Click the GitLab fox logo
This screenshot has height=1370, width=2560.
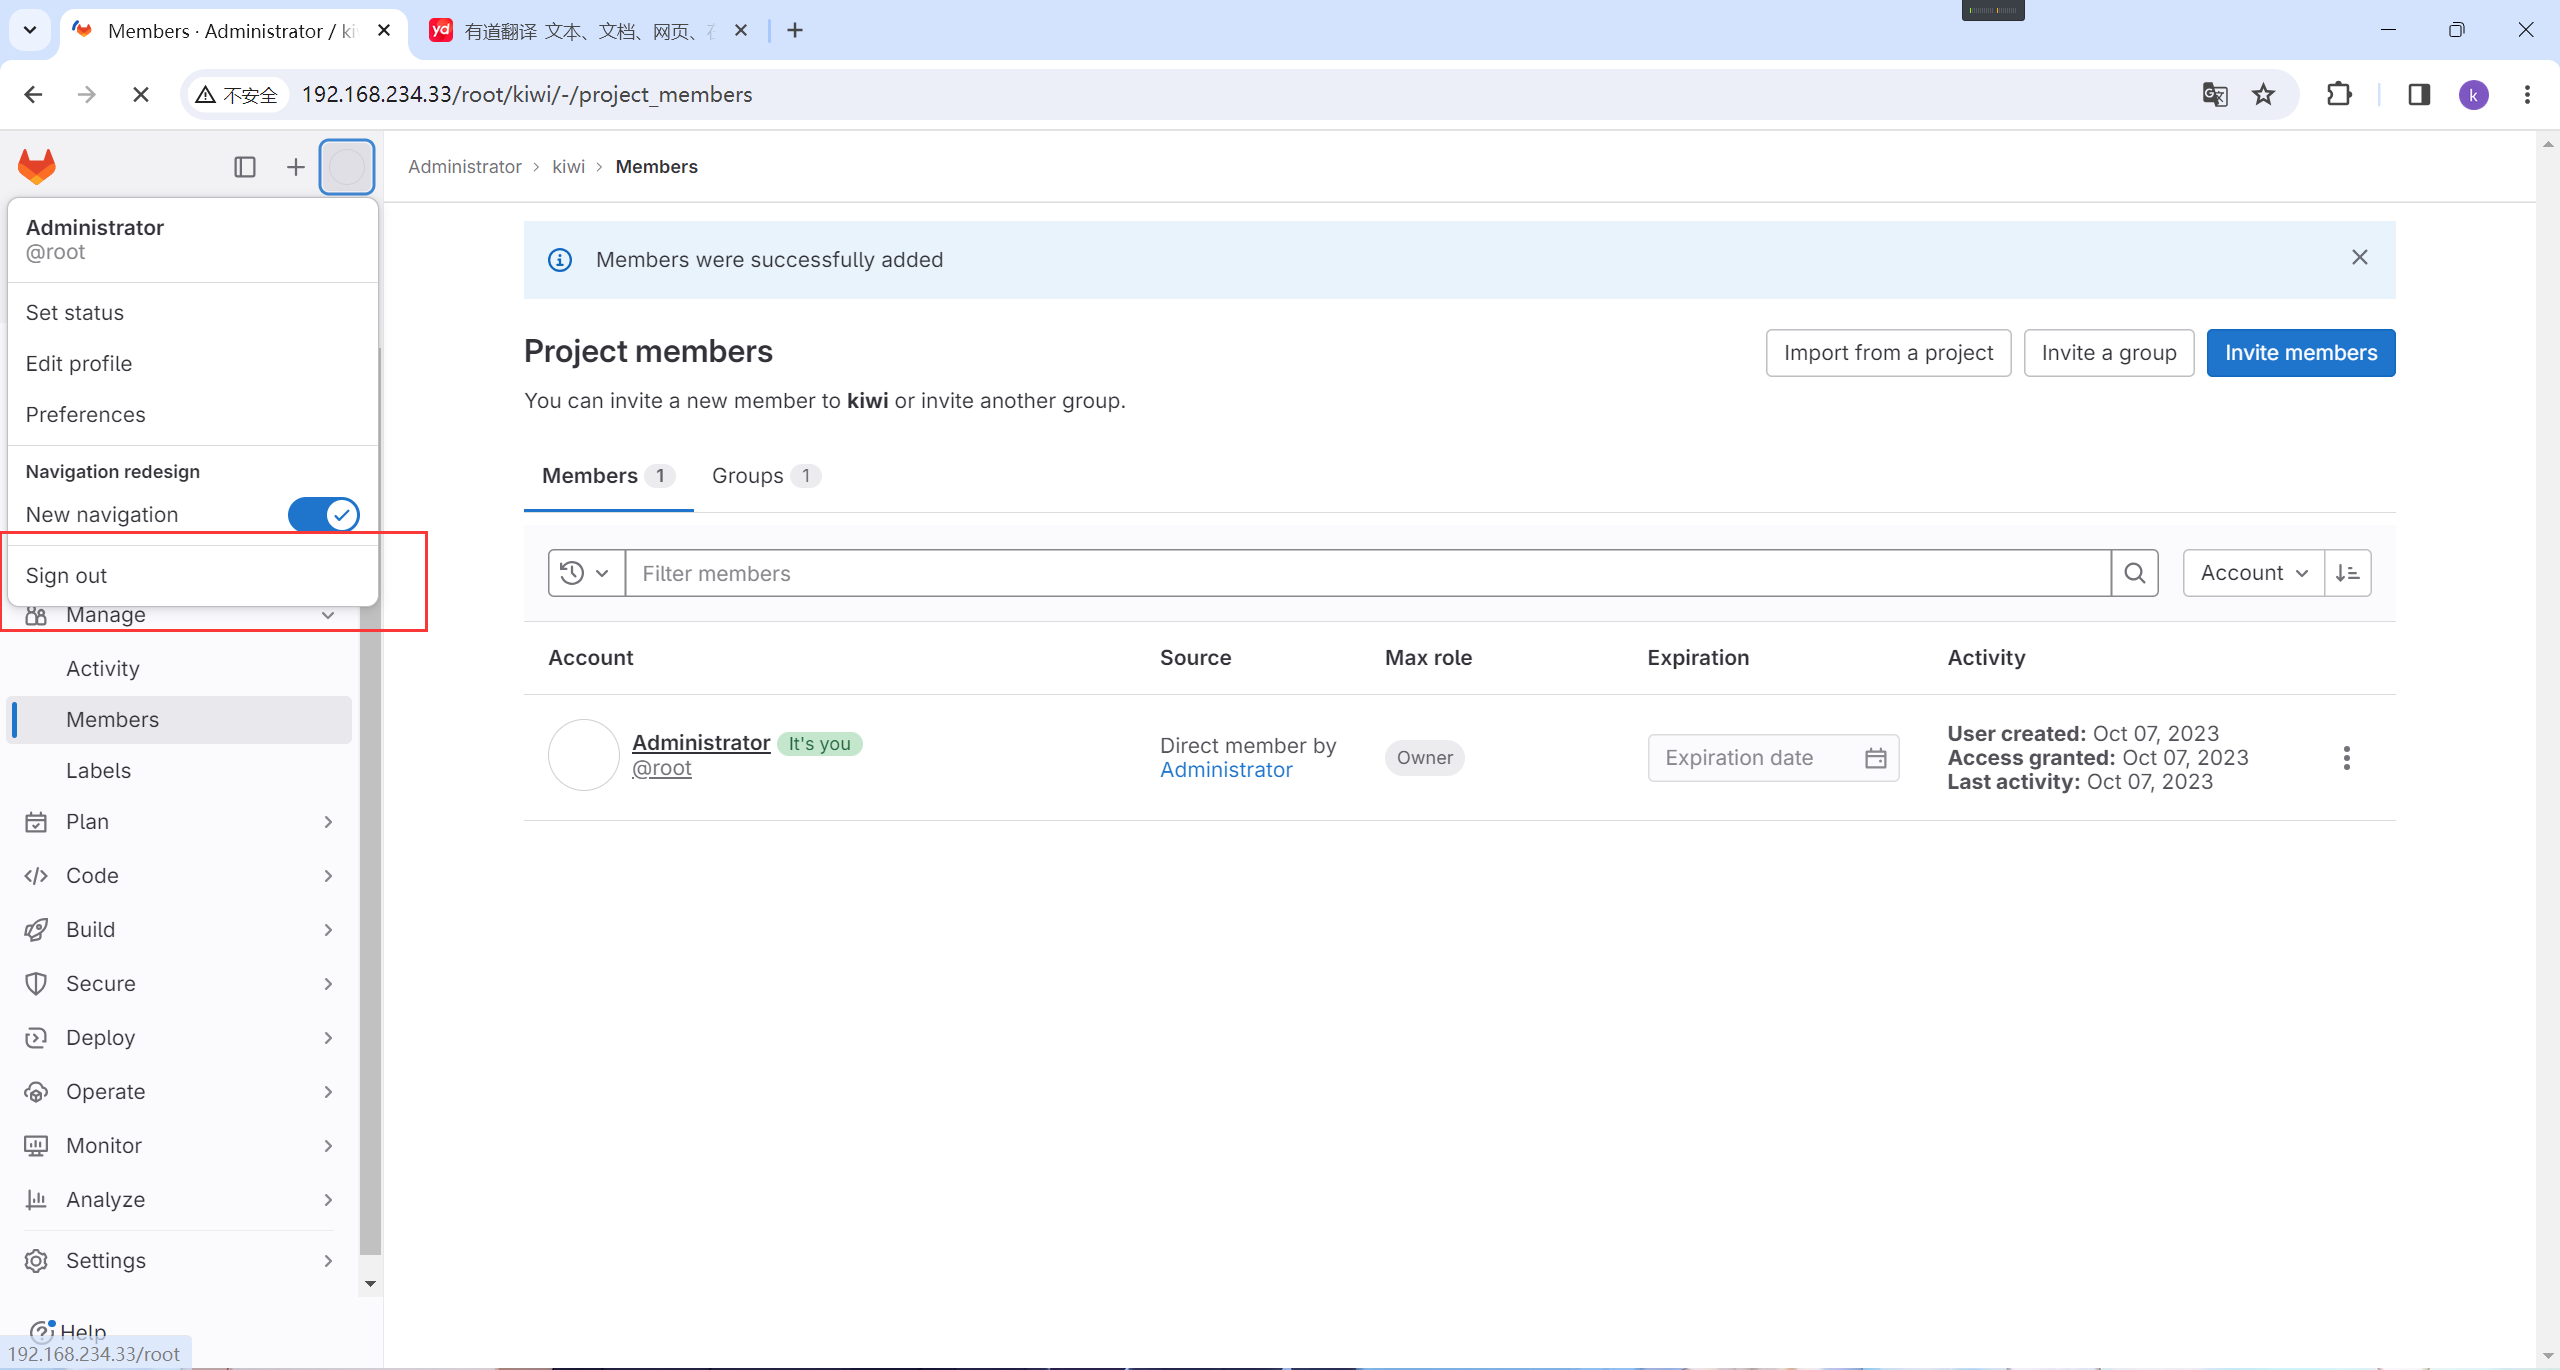(37, 166)
